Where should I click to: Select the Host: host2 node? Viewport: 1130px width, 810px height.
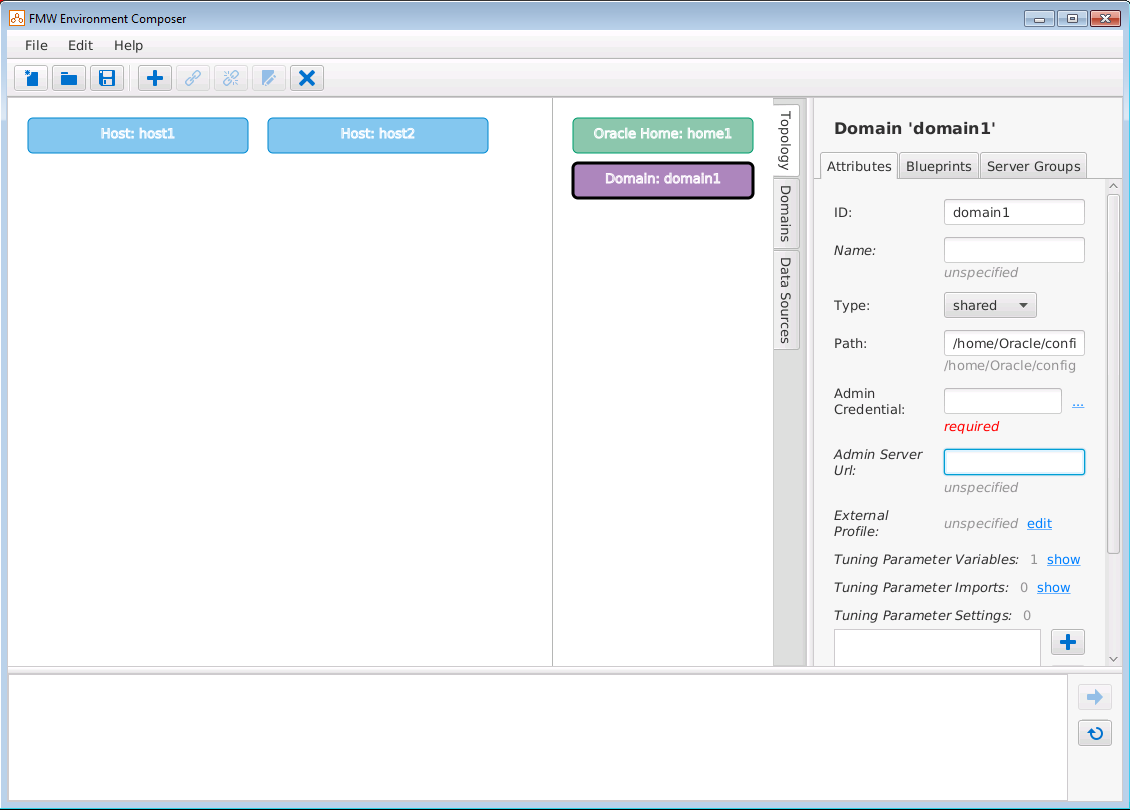378,135
